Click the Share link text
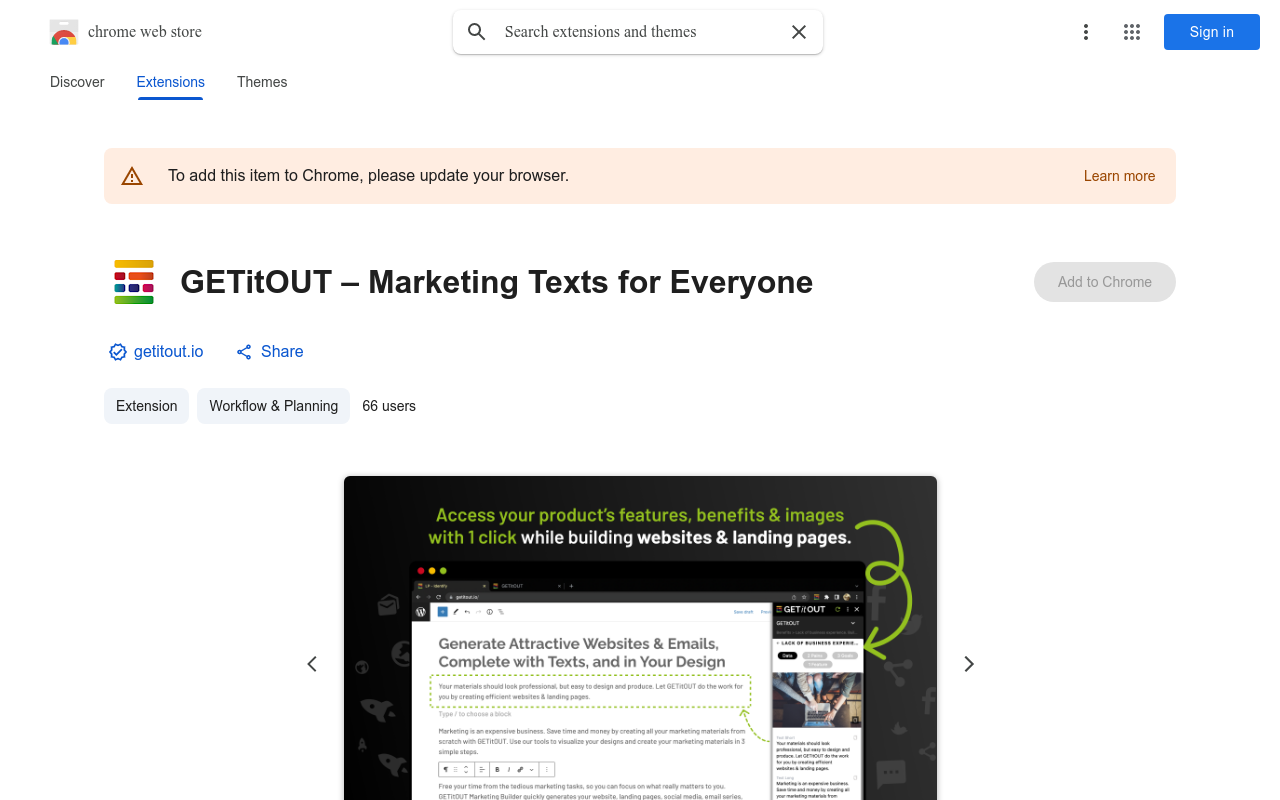 click(282, 352)
